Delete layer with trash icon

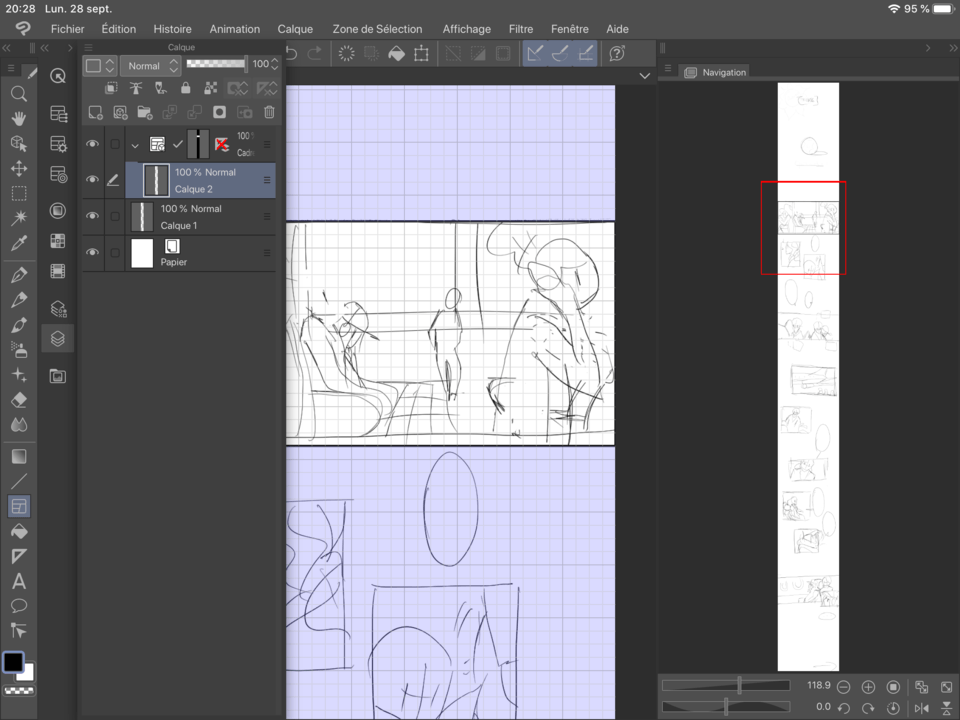click(x=269, y=112)
